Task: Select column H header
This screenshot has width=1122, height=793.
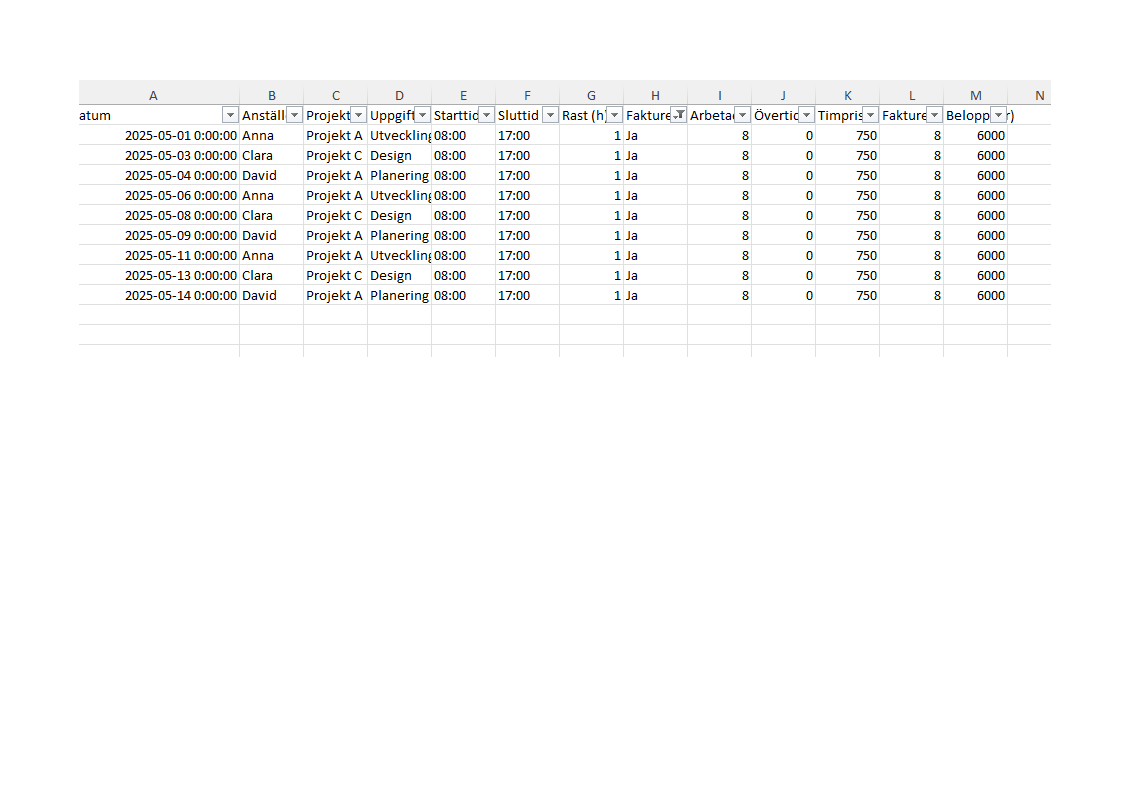Action: tap(655, 95)
